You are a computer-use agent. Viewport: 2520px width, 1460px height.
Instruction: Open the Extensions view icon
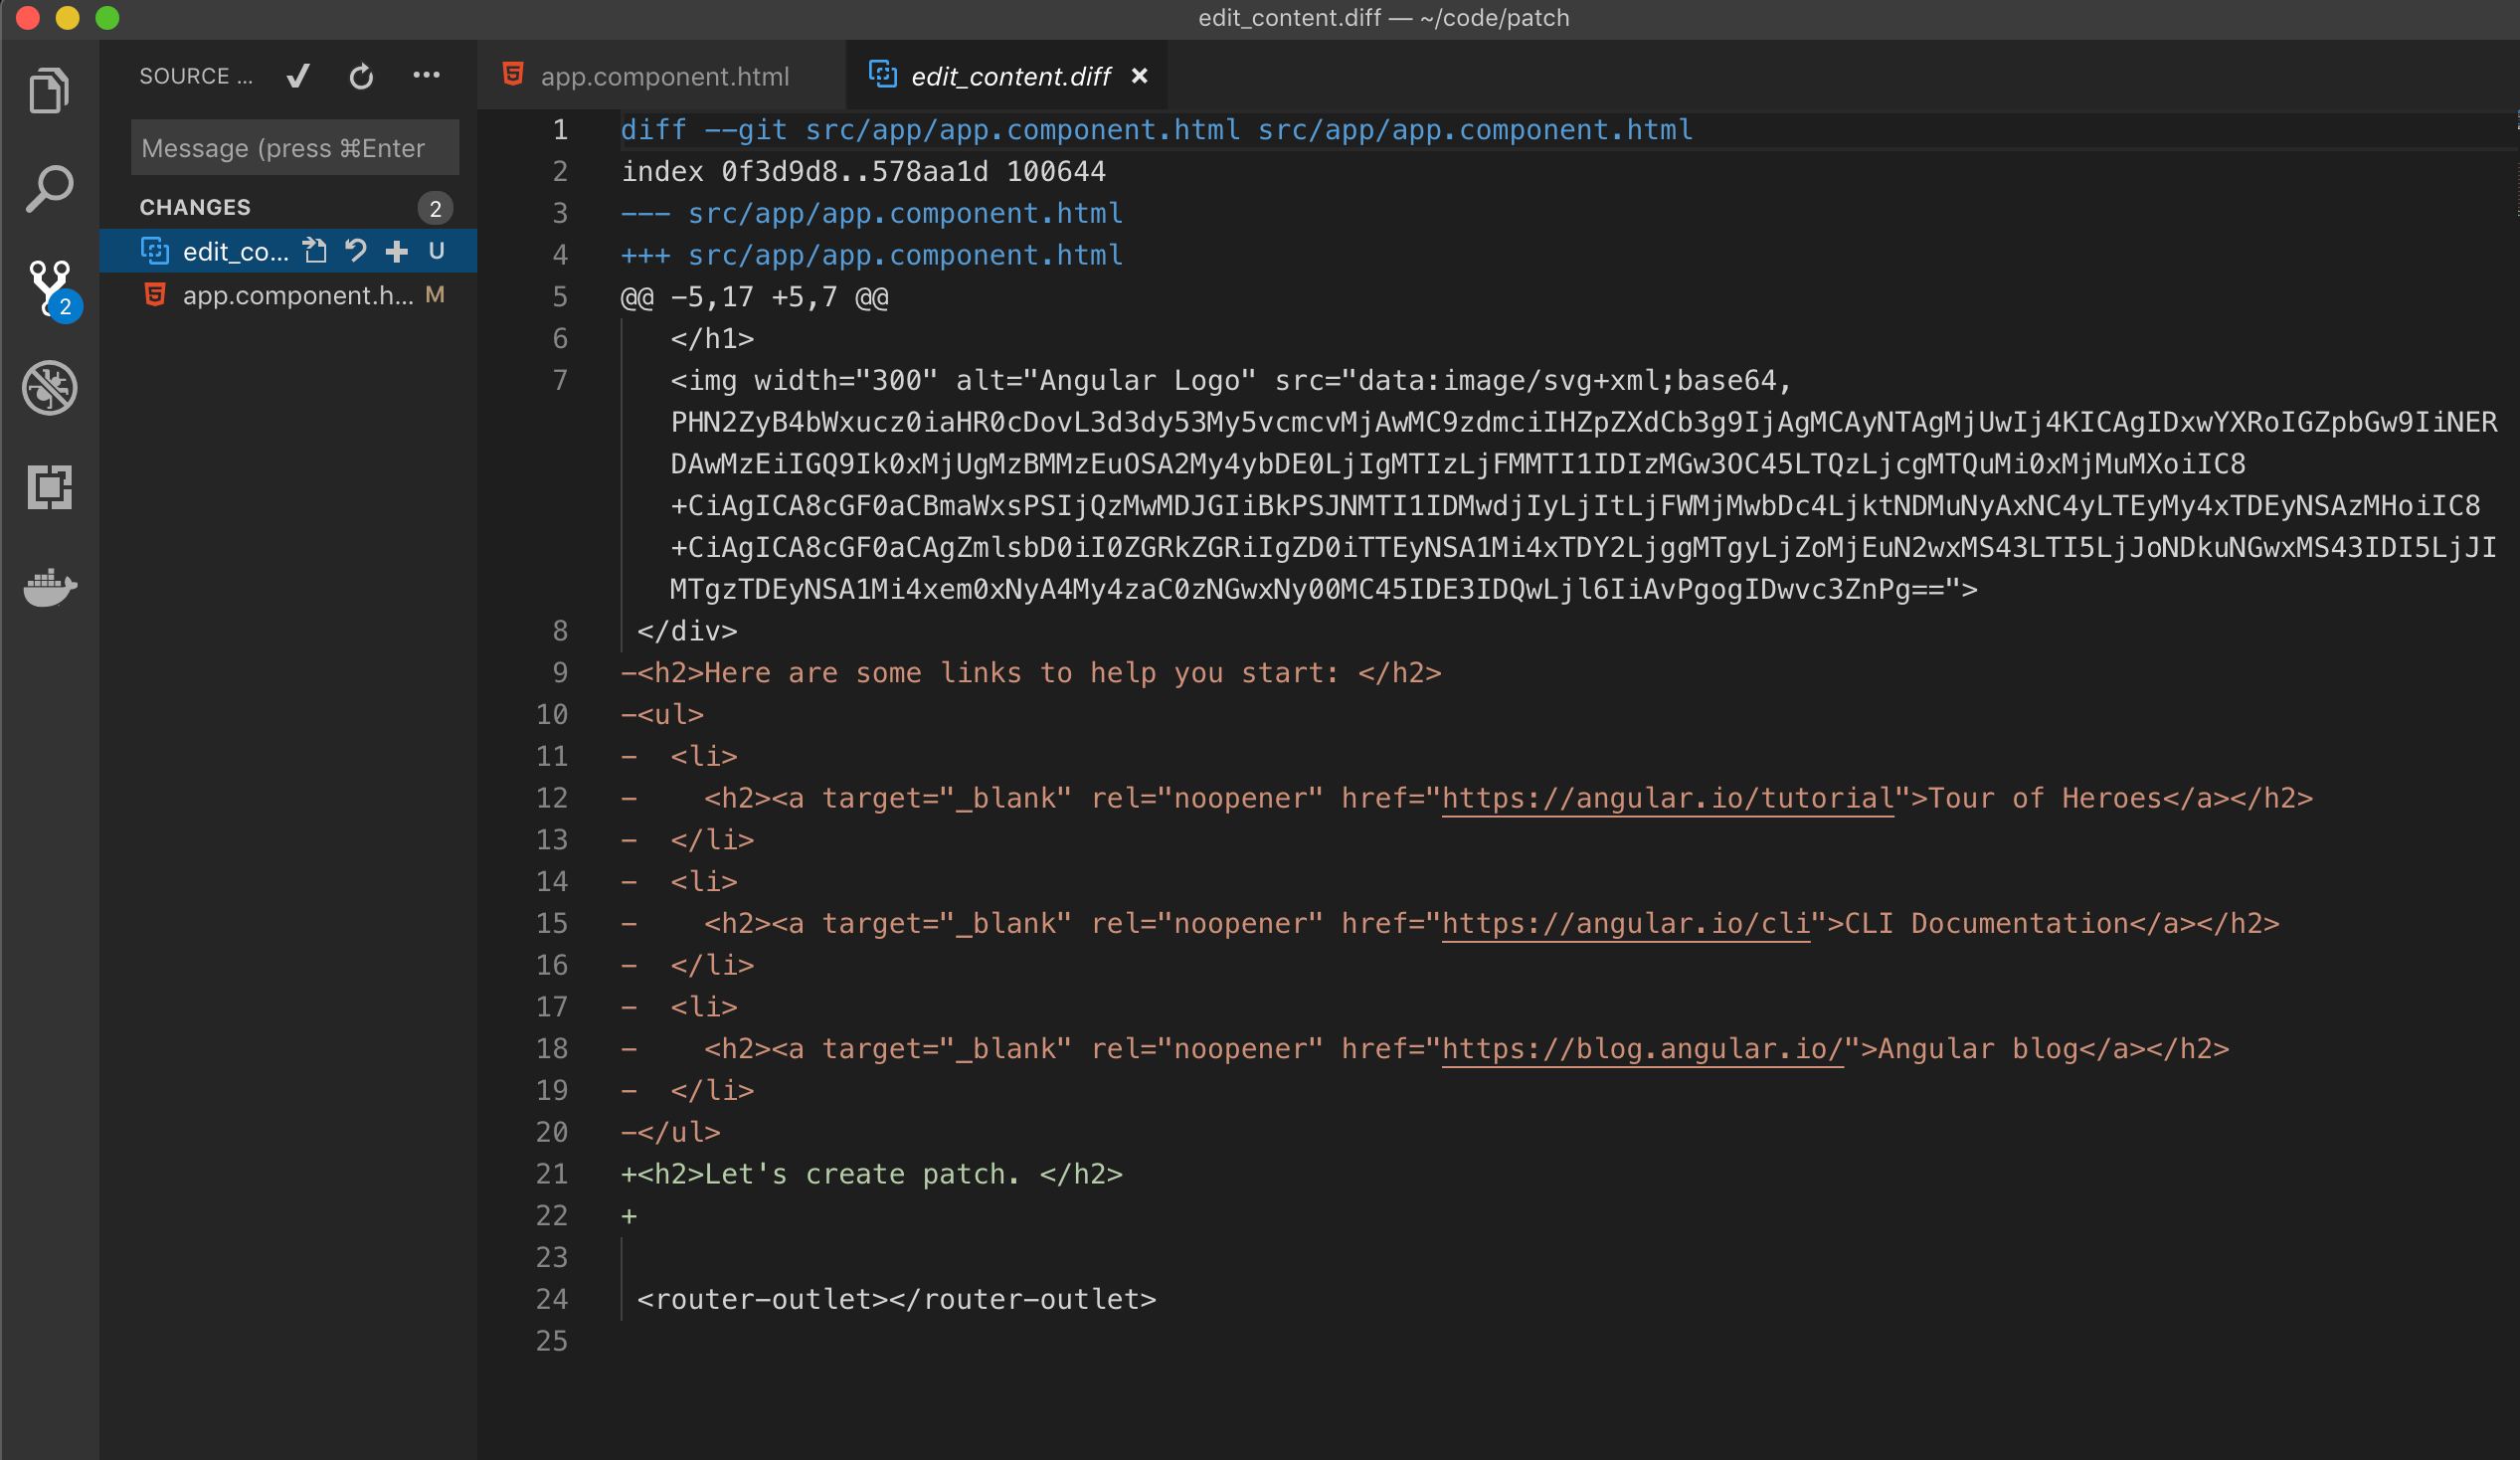point(49,487)
